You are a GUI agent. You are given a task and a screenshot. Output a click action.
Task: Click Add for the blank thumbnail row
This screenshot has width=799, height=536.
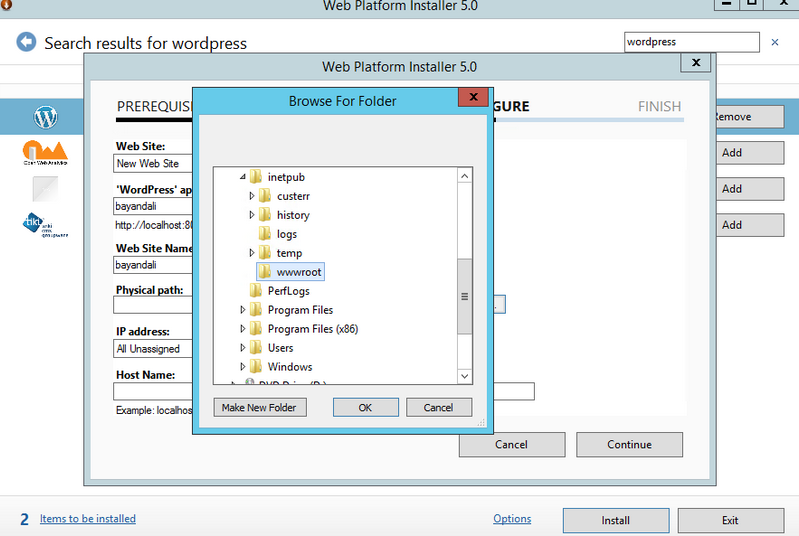tap(750, 189)
